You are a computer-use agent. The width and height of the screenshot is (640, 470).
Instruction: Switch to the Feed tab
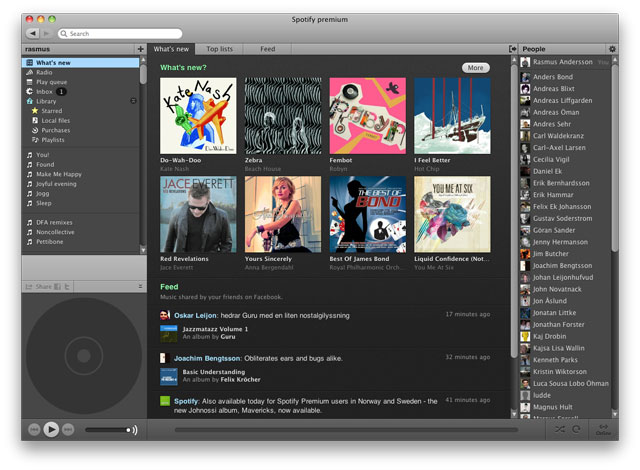pyautogui.click(x=267, y=49)
